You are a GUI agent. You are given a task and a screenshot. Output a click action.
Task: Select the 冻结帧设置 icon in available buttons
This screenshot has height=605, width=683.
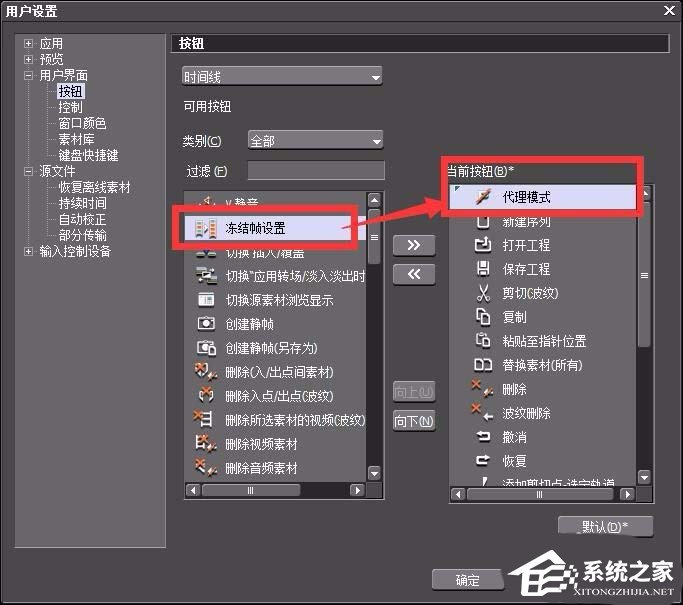point(206,228)
